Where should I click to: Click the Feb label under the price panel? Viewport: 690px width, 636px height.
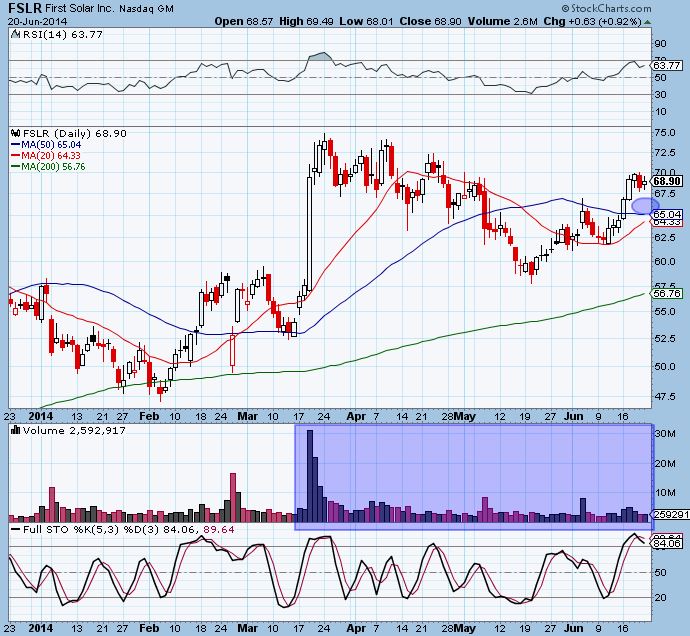[x=149, y=416]
